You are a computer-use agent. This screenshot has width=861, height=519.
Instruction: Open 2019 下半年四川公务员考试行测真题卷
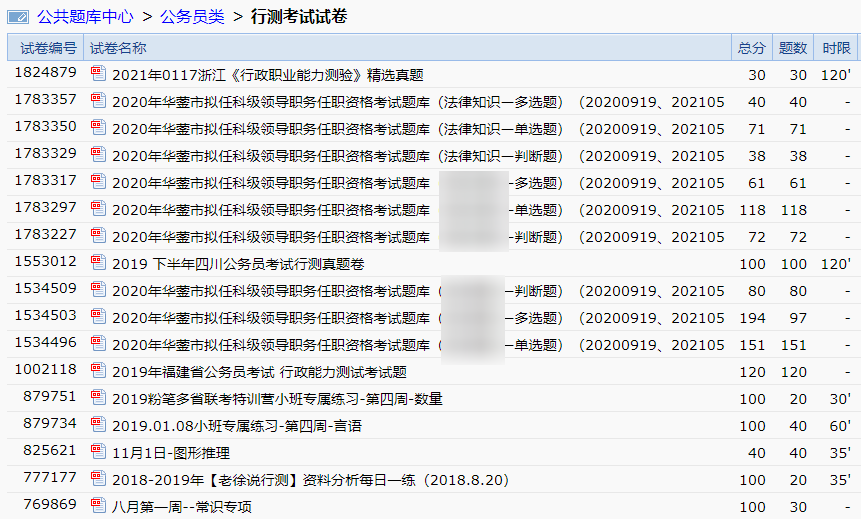(238, 264)
